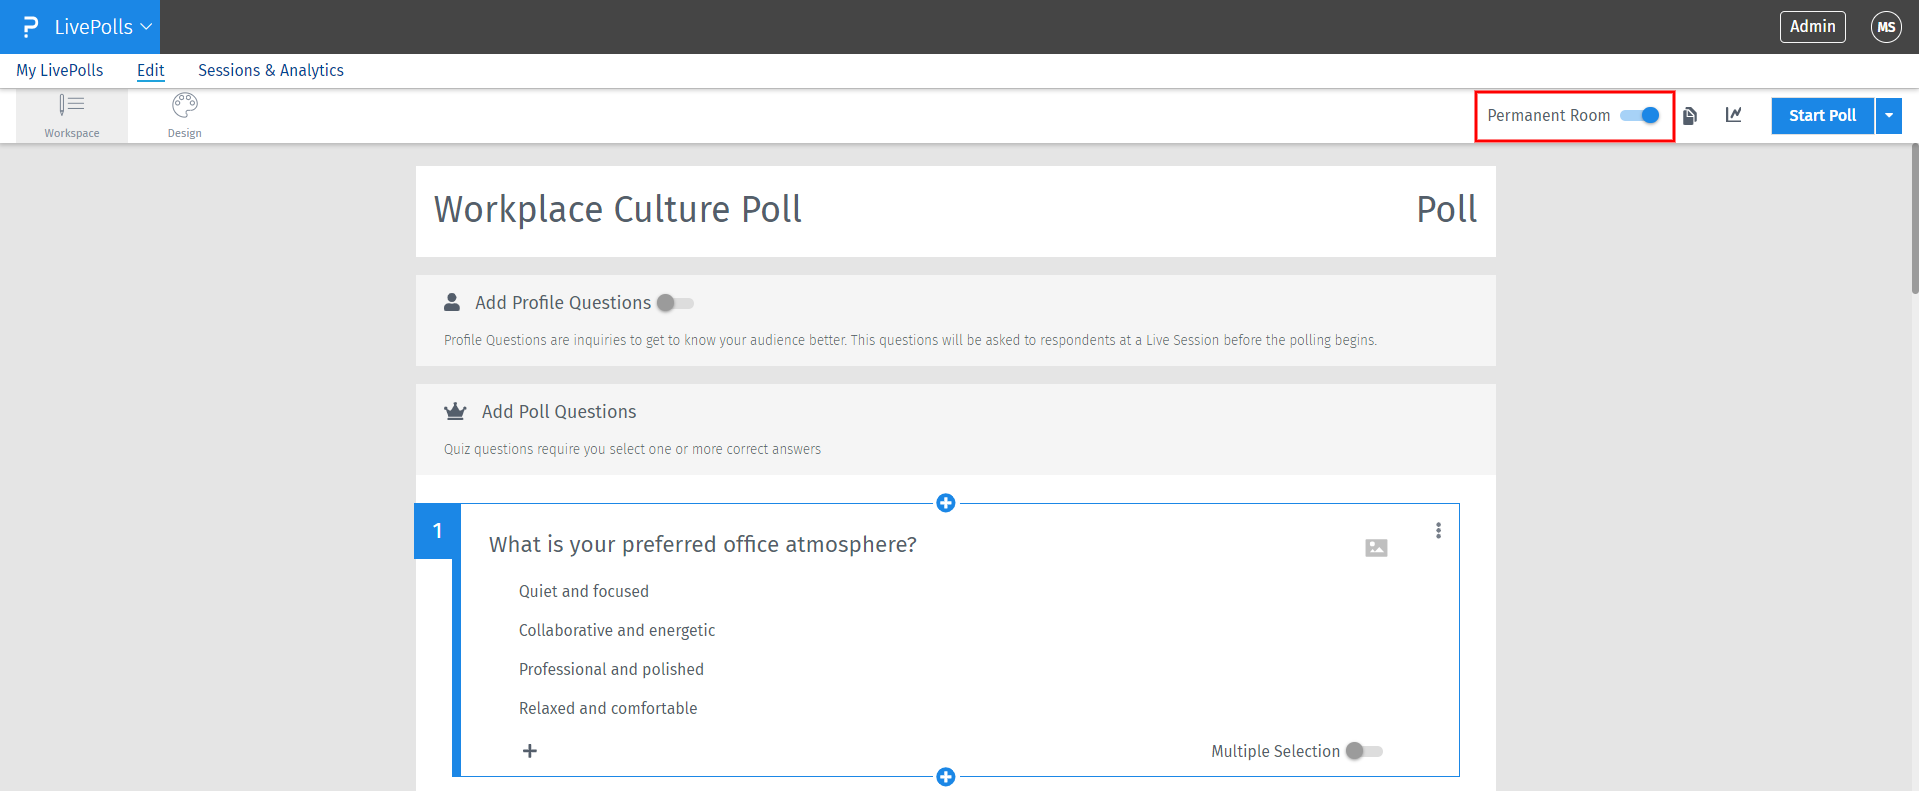Click the Admin button

(x=1812, y=27)
